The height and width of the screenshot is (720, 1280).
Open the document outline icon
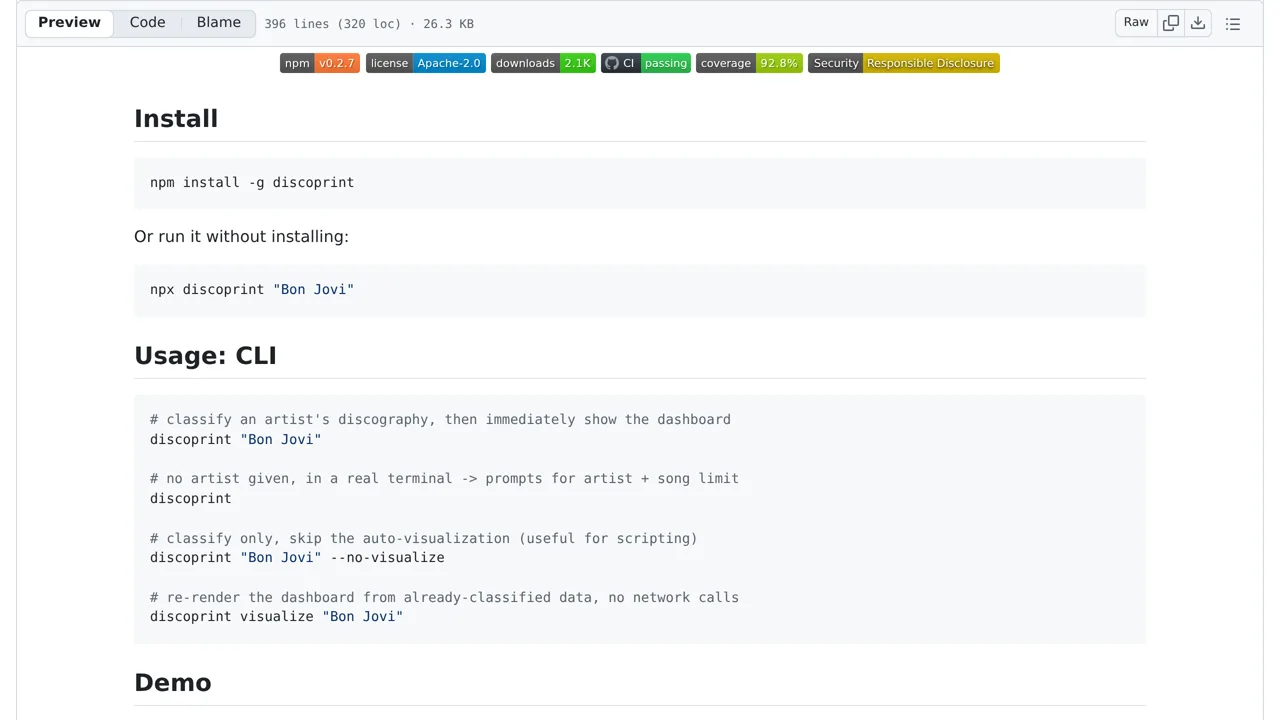pyautogui.click(x=1233, y=23)
